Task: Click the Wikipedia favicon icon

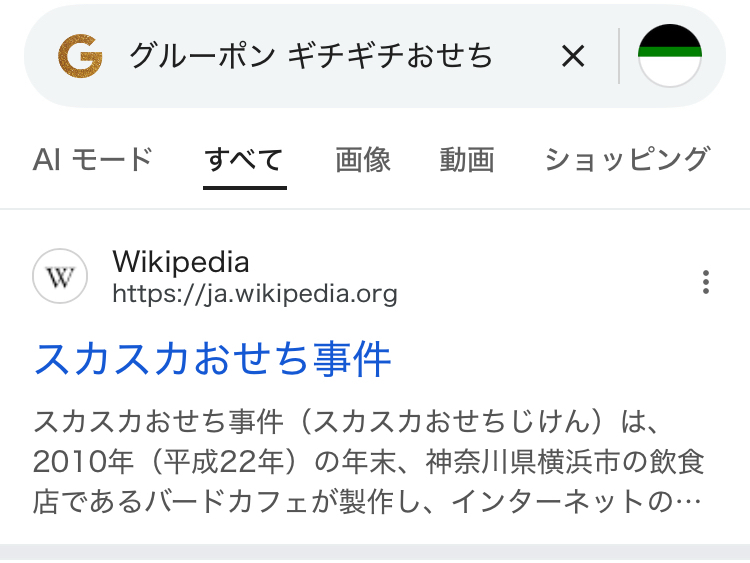Action: [60, 277]
